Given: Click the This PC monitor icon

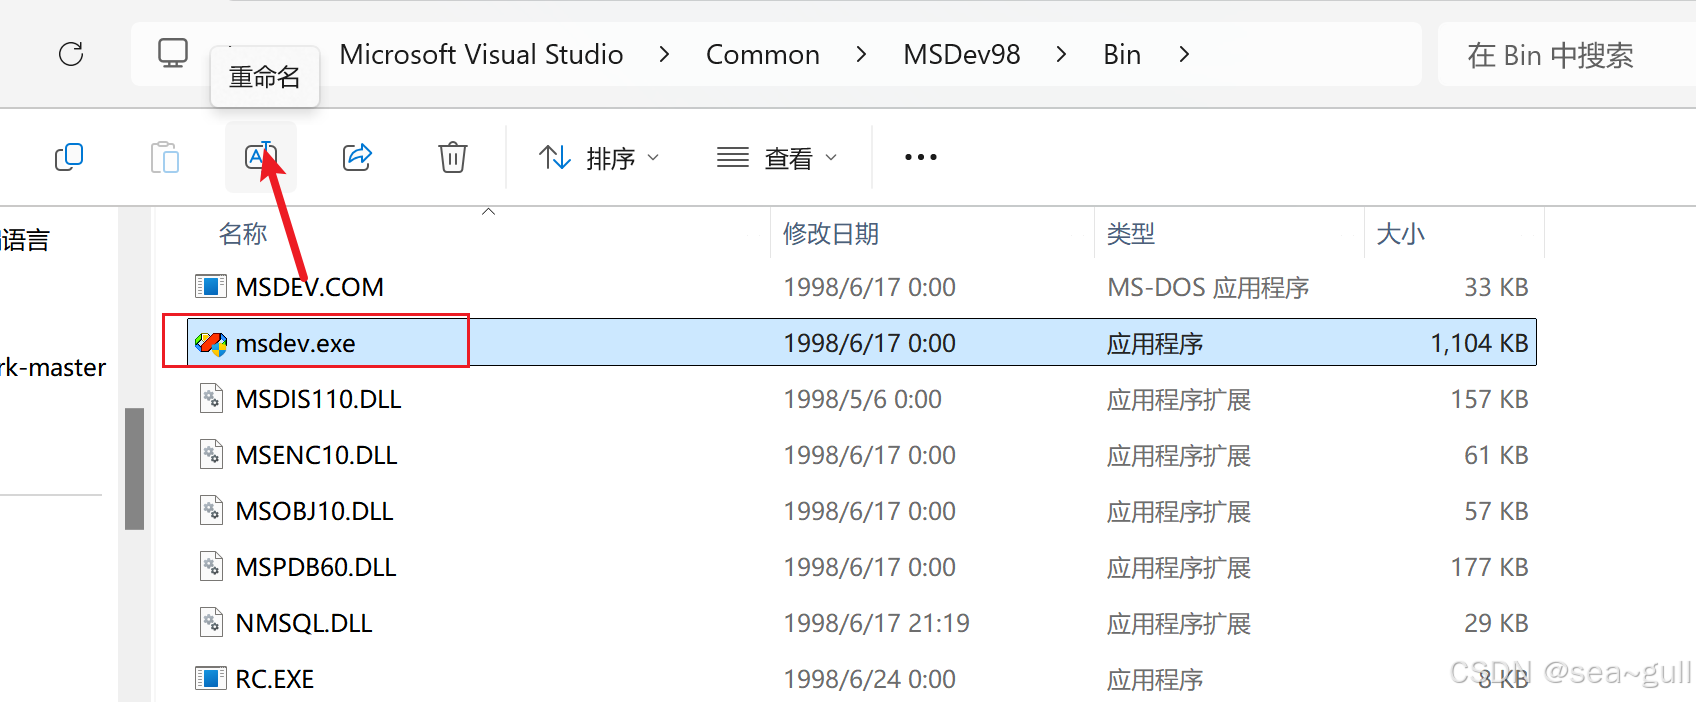Looking at the screenshot, I should 173,53.
